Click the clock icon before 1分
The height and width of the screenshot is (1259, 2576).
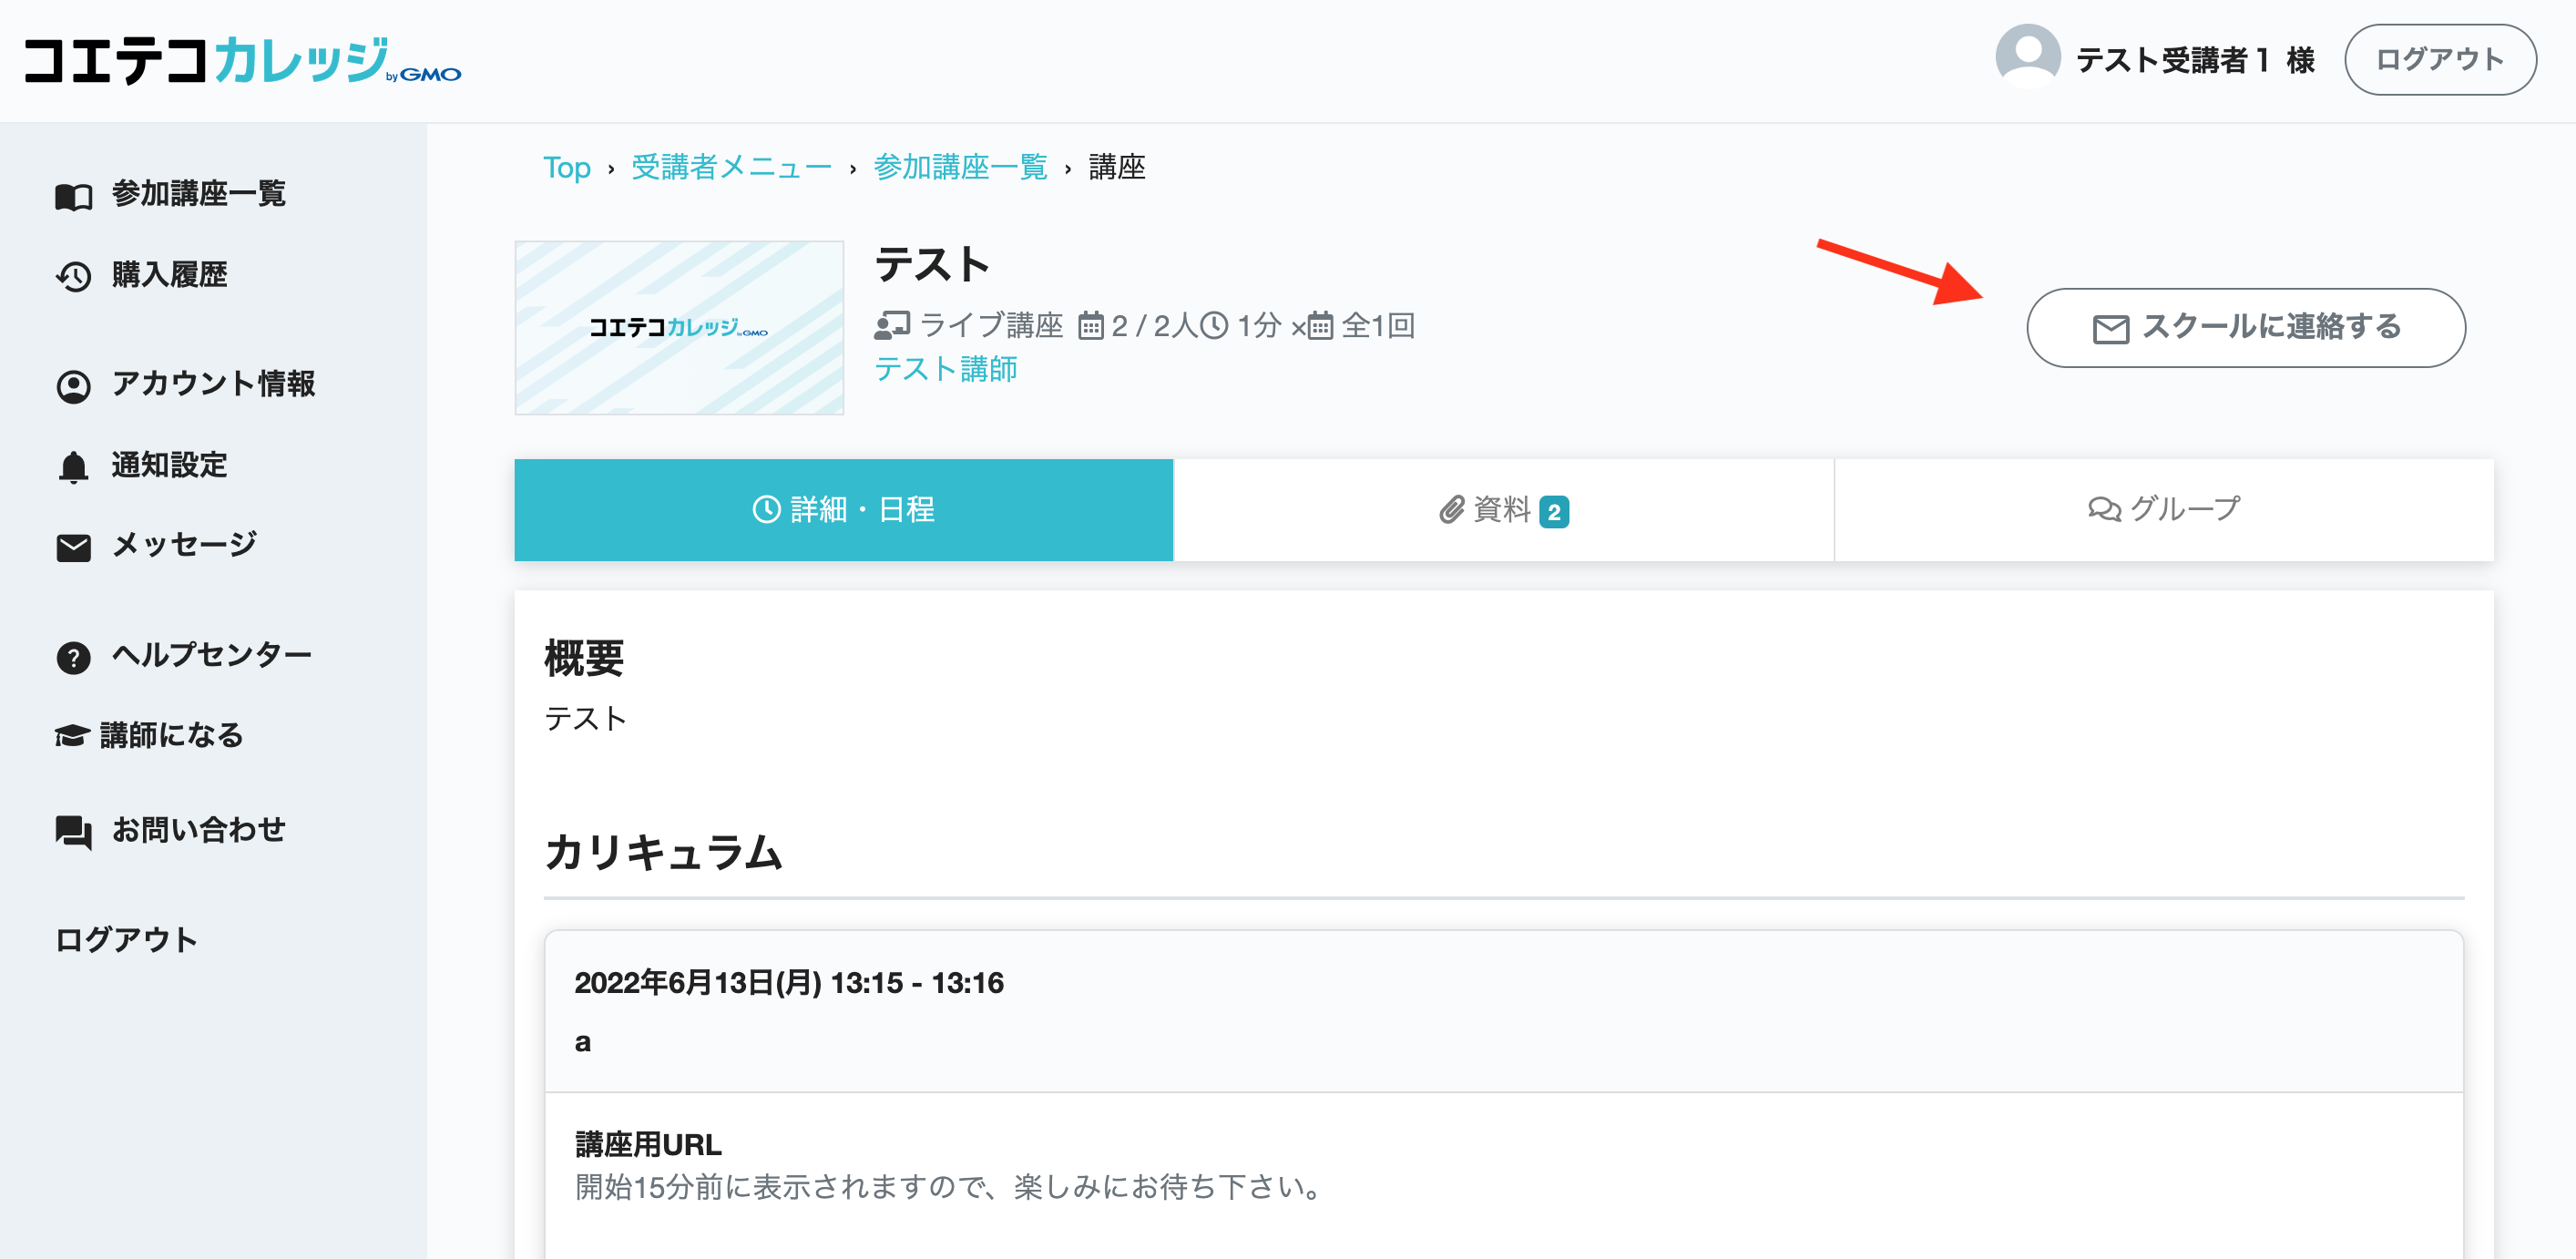click(x=1214, y=325)
